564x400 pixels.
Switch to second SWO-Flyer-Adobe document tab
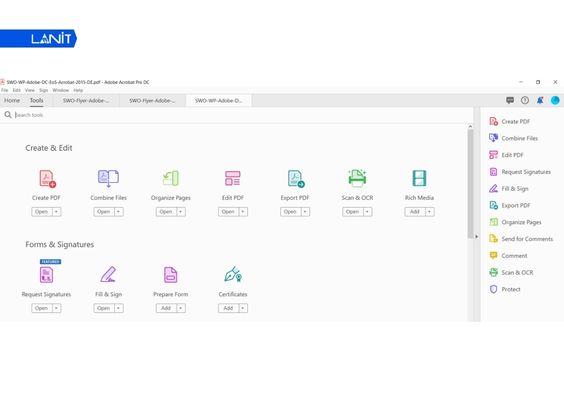[x=153, y=101]
